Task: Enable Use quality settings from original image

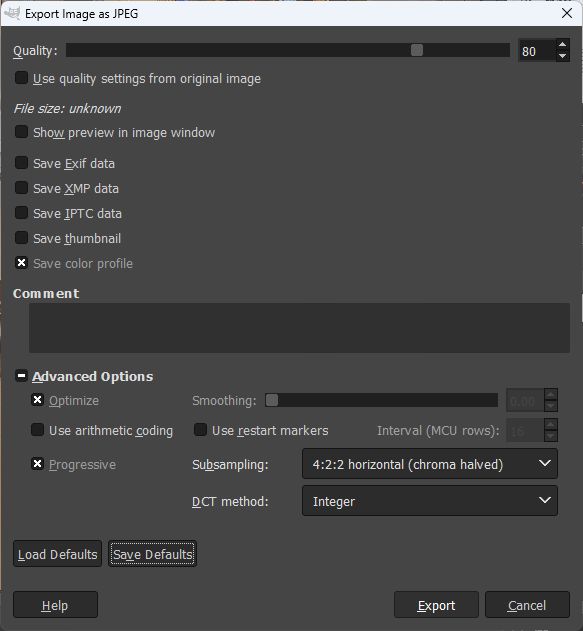Action: point(21,78)
